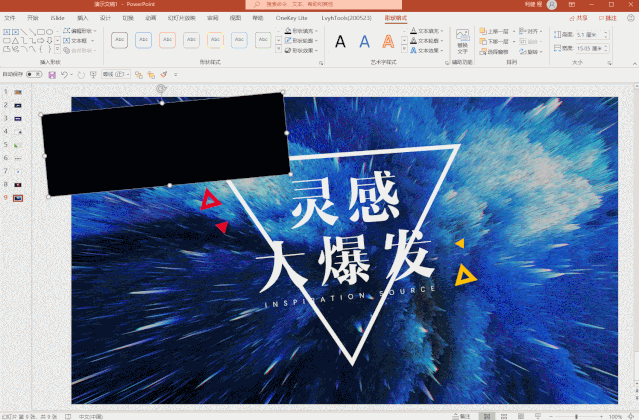Click the blue A WordArt style
639x420 pixels.
[364, 41]
